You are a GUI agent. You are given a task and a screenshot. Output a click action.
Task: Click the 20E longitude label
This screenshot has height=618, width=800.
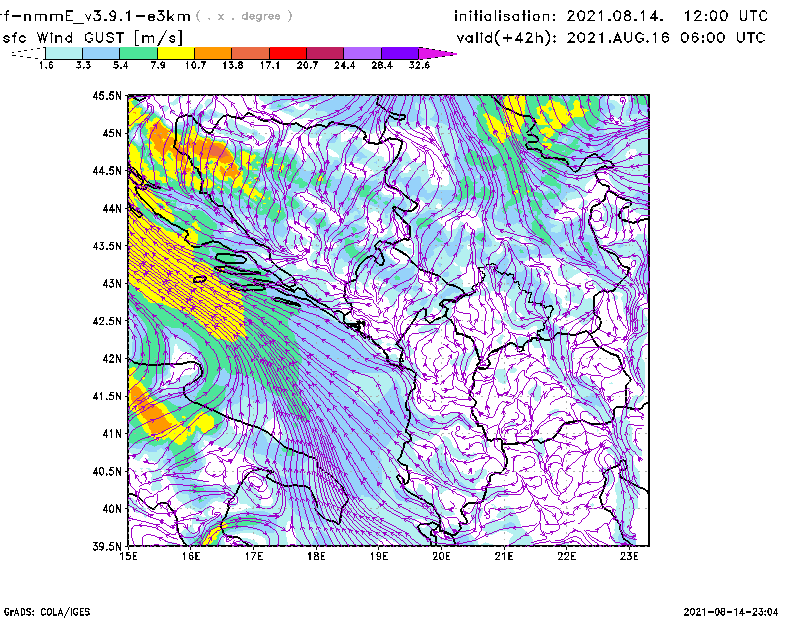tap(441, 556)
